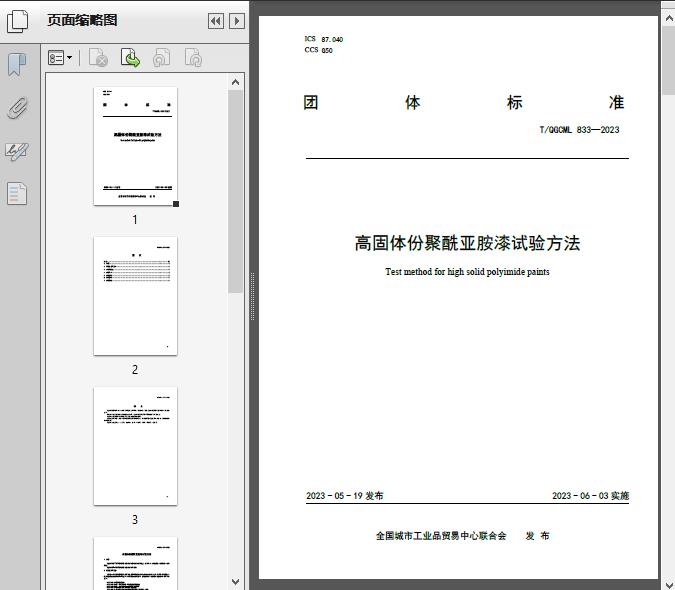Click the page 1 thumbnail resize corner handle
Image resolution: width=675 pixels, height=590 pixels.
point(176,204)
